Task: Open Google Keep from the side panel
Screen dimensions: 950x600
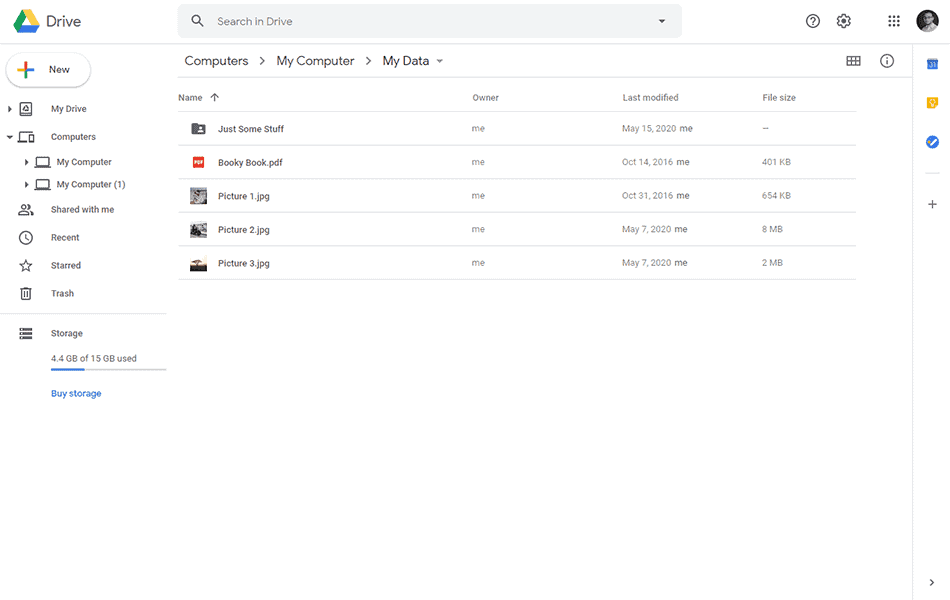Action: pyautogui.click(x=932, y=103)
